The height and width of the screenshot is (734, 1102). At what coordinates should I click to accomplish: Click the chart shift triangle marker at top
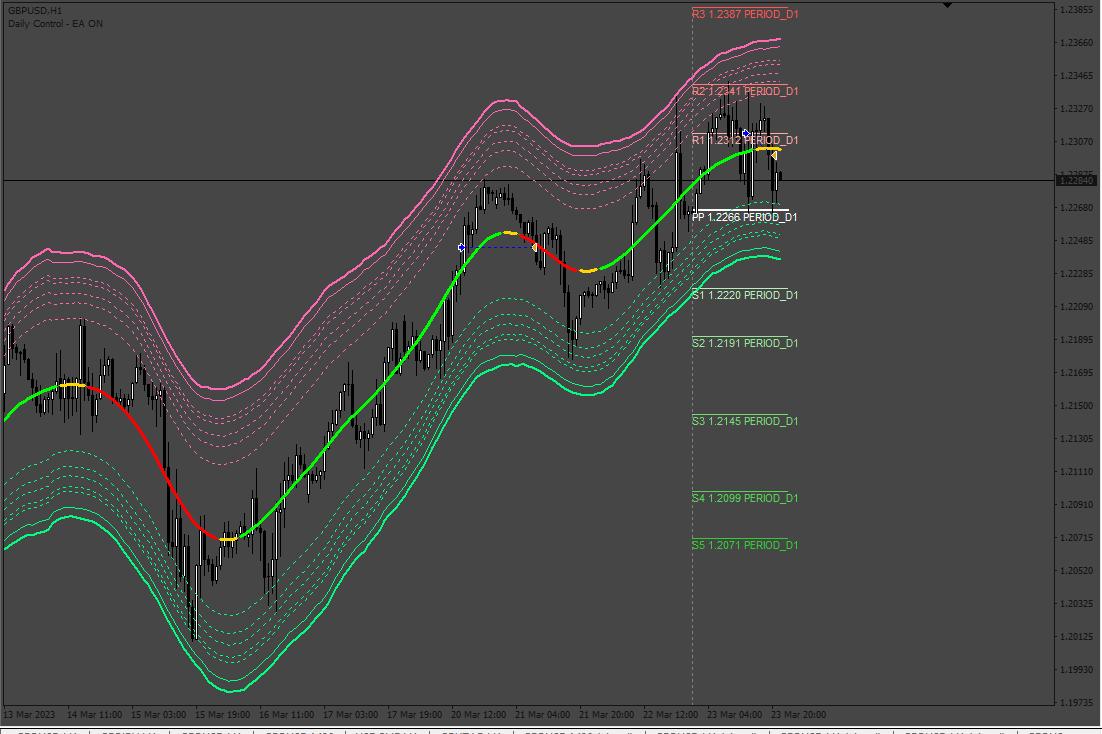(x=947, y=5)
